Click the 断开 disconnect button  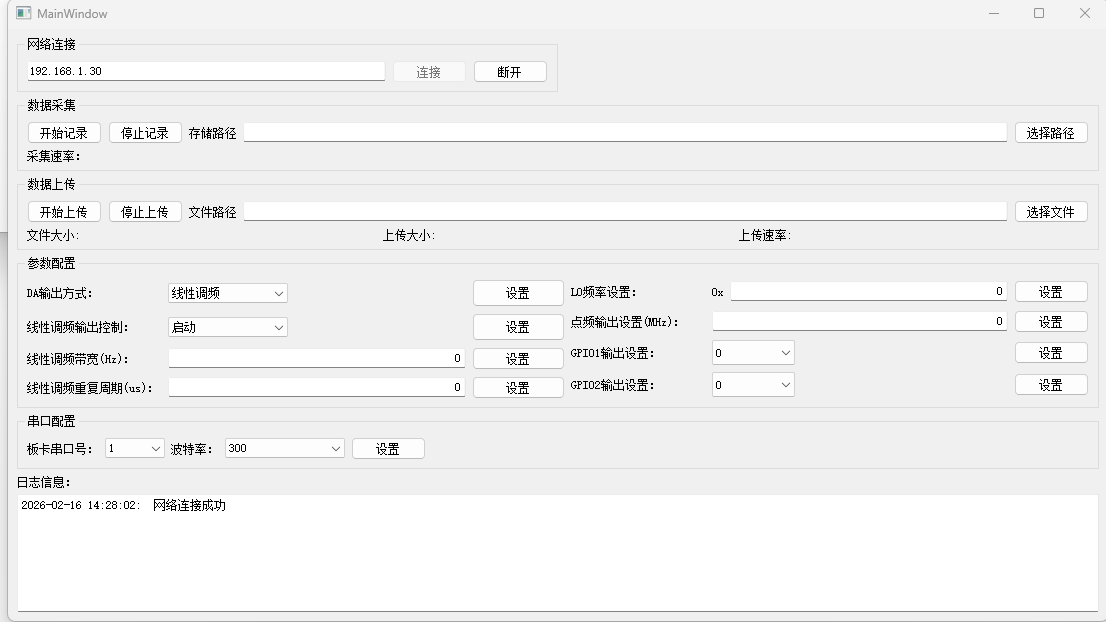(509, 72)
